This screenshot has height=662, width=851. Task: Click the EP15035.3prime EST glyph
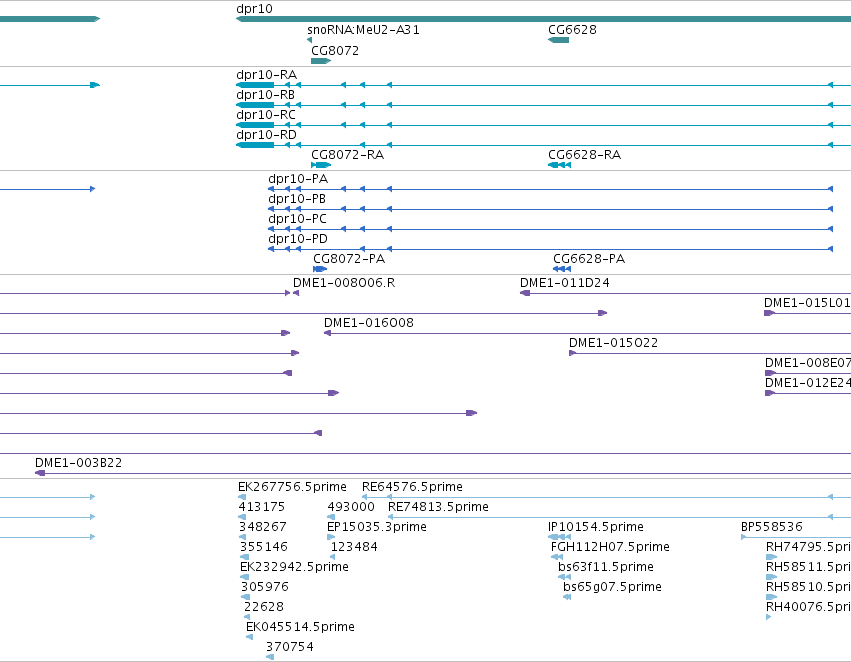click(x=331, y=537)
